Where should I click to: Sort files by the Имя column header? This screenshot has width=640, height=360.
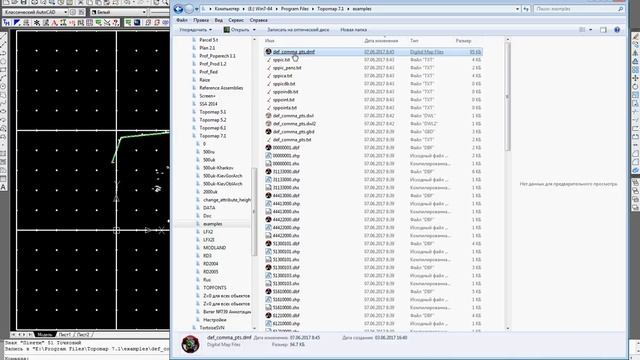[x=270, y=41]
